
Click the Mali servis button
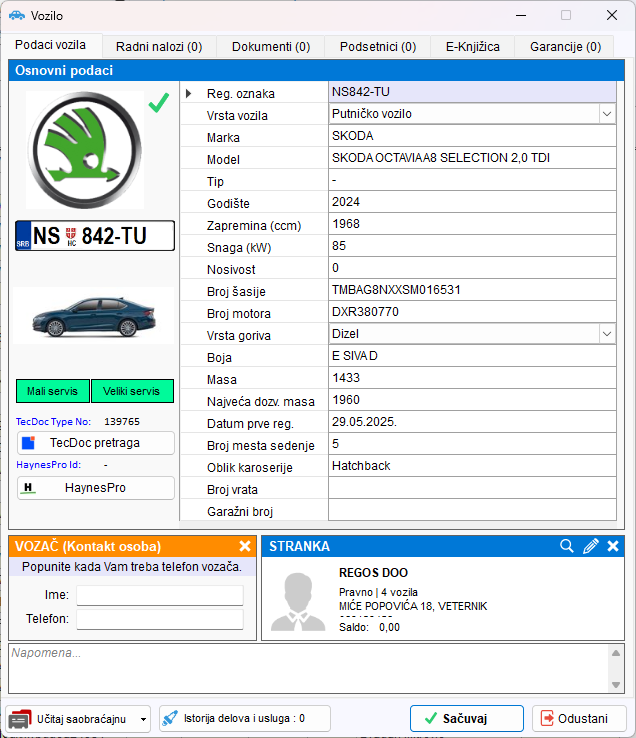pos(52,391)
